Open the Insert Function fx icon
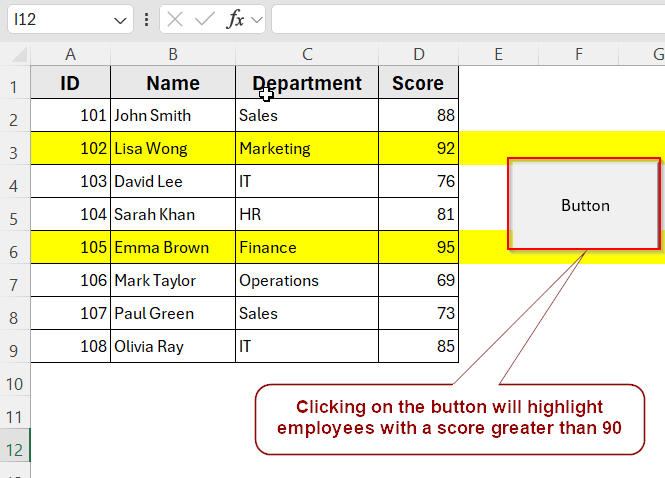 236,20
